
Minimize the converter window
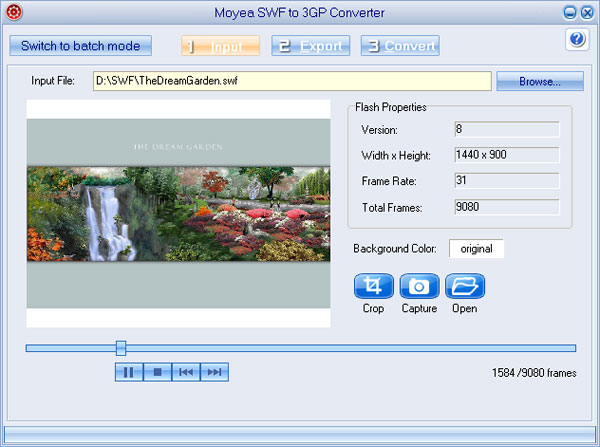coord(570,13)
